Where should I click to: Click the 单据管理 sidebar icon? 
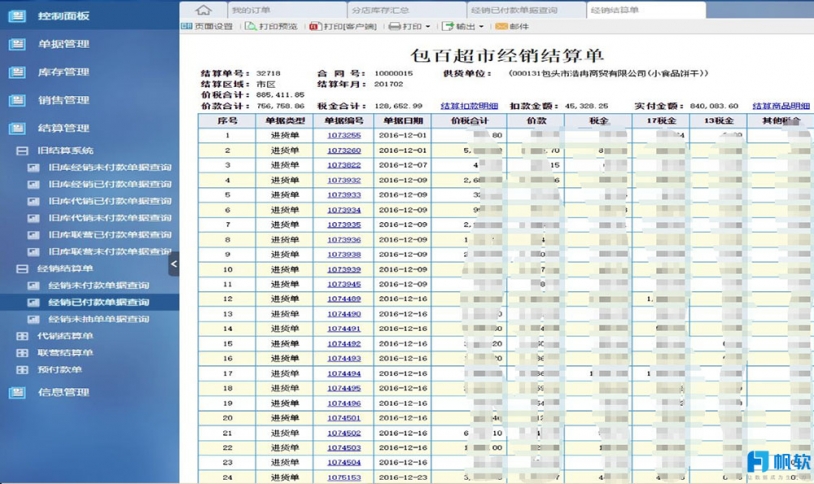(x=17, y=44)
